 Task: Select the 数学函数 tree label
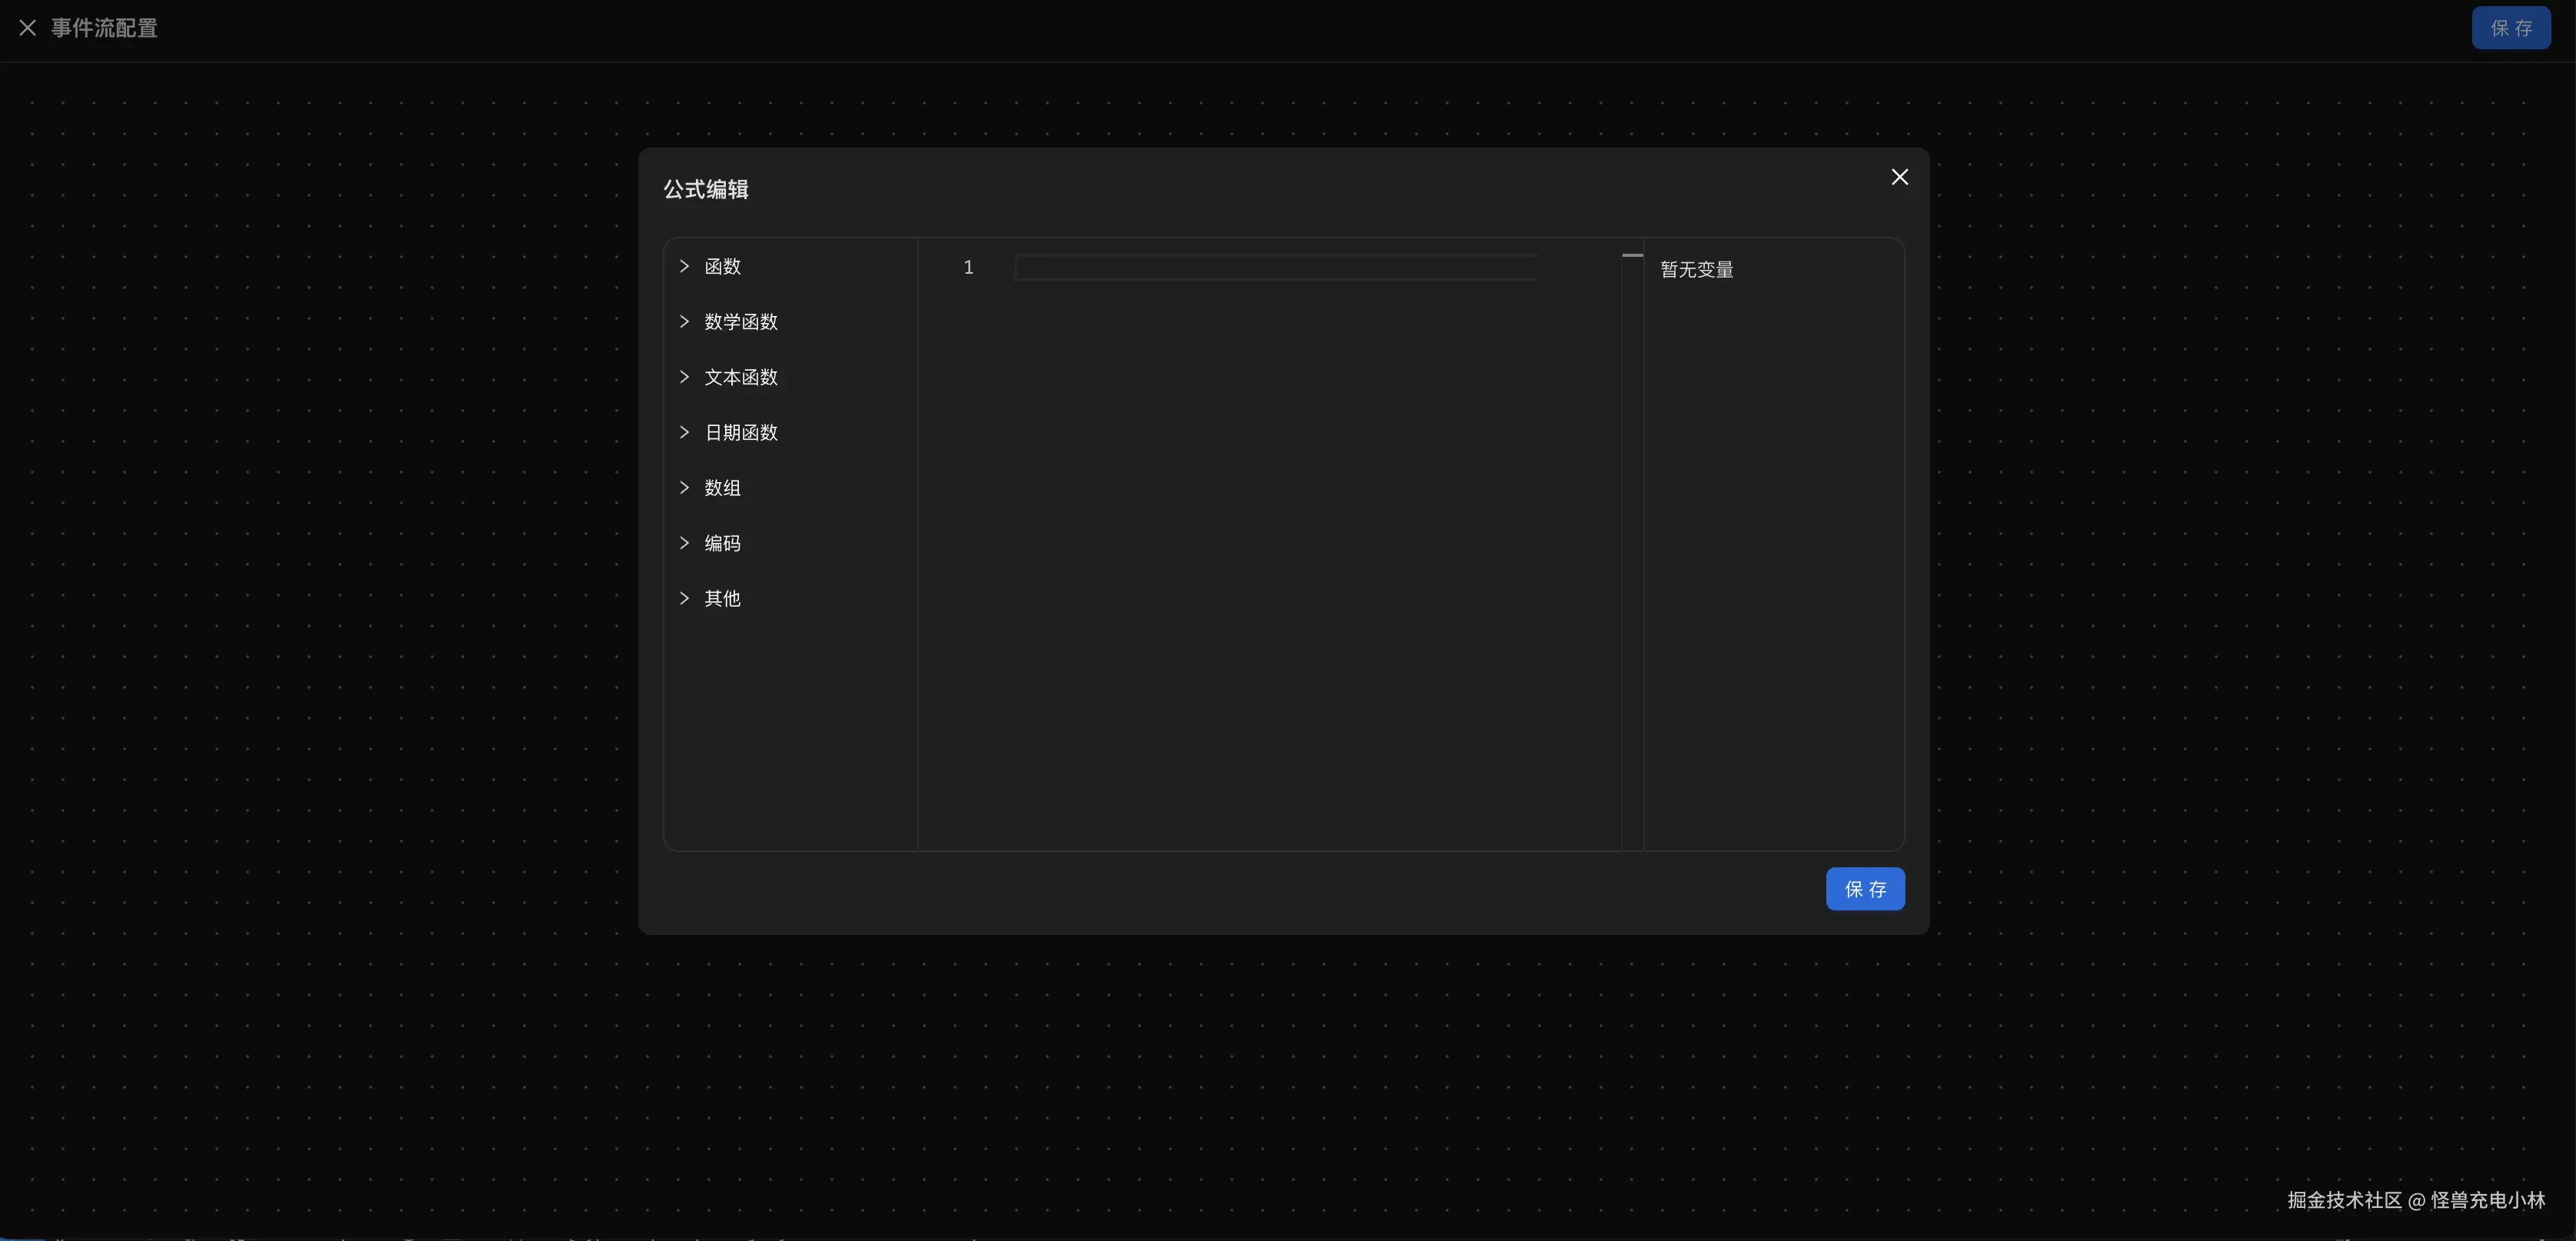point(740,322)
